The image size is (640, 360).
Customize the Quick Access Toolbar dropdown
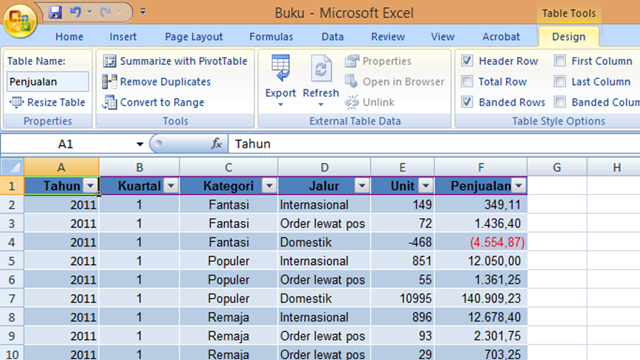pyautogui.click(x=143, y=11)
